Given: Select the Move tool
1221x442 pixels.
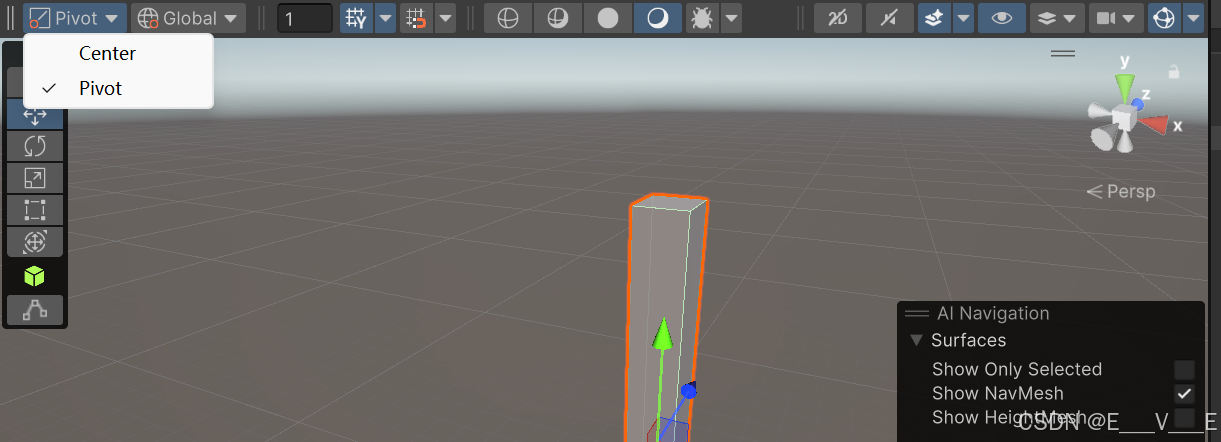Looking at the screenshot, I should click(35, 115).
